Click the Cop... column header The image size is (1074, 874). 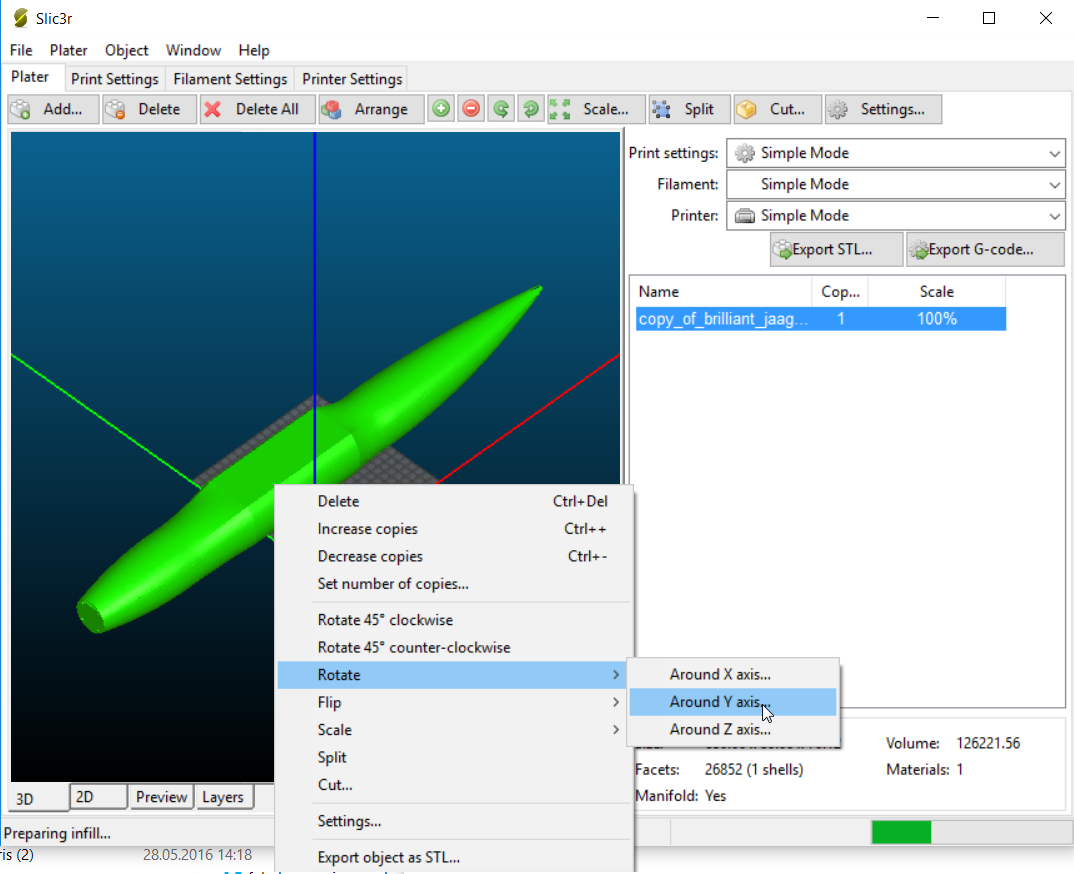(840, 292)
